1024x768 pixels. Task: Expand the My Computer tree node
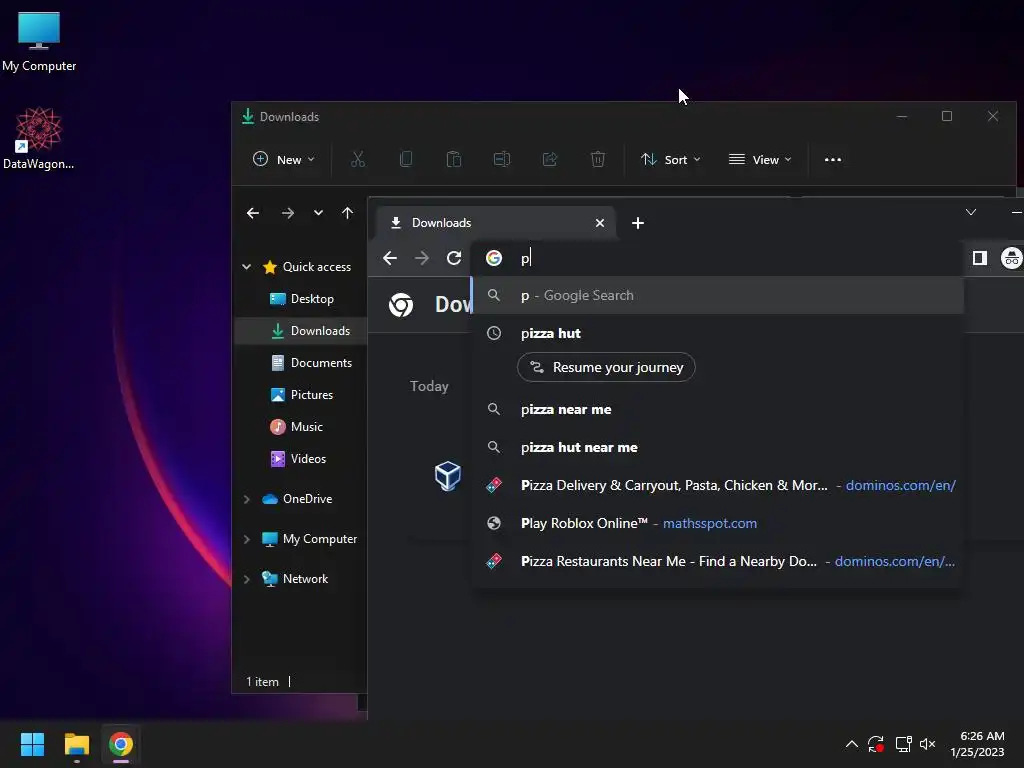click(x=247, y=539)
